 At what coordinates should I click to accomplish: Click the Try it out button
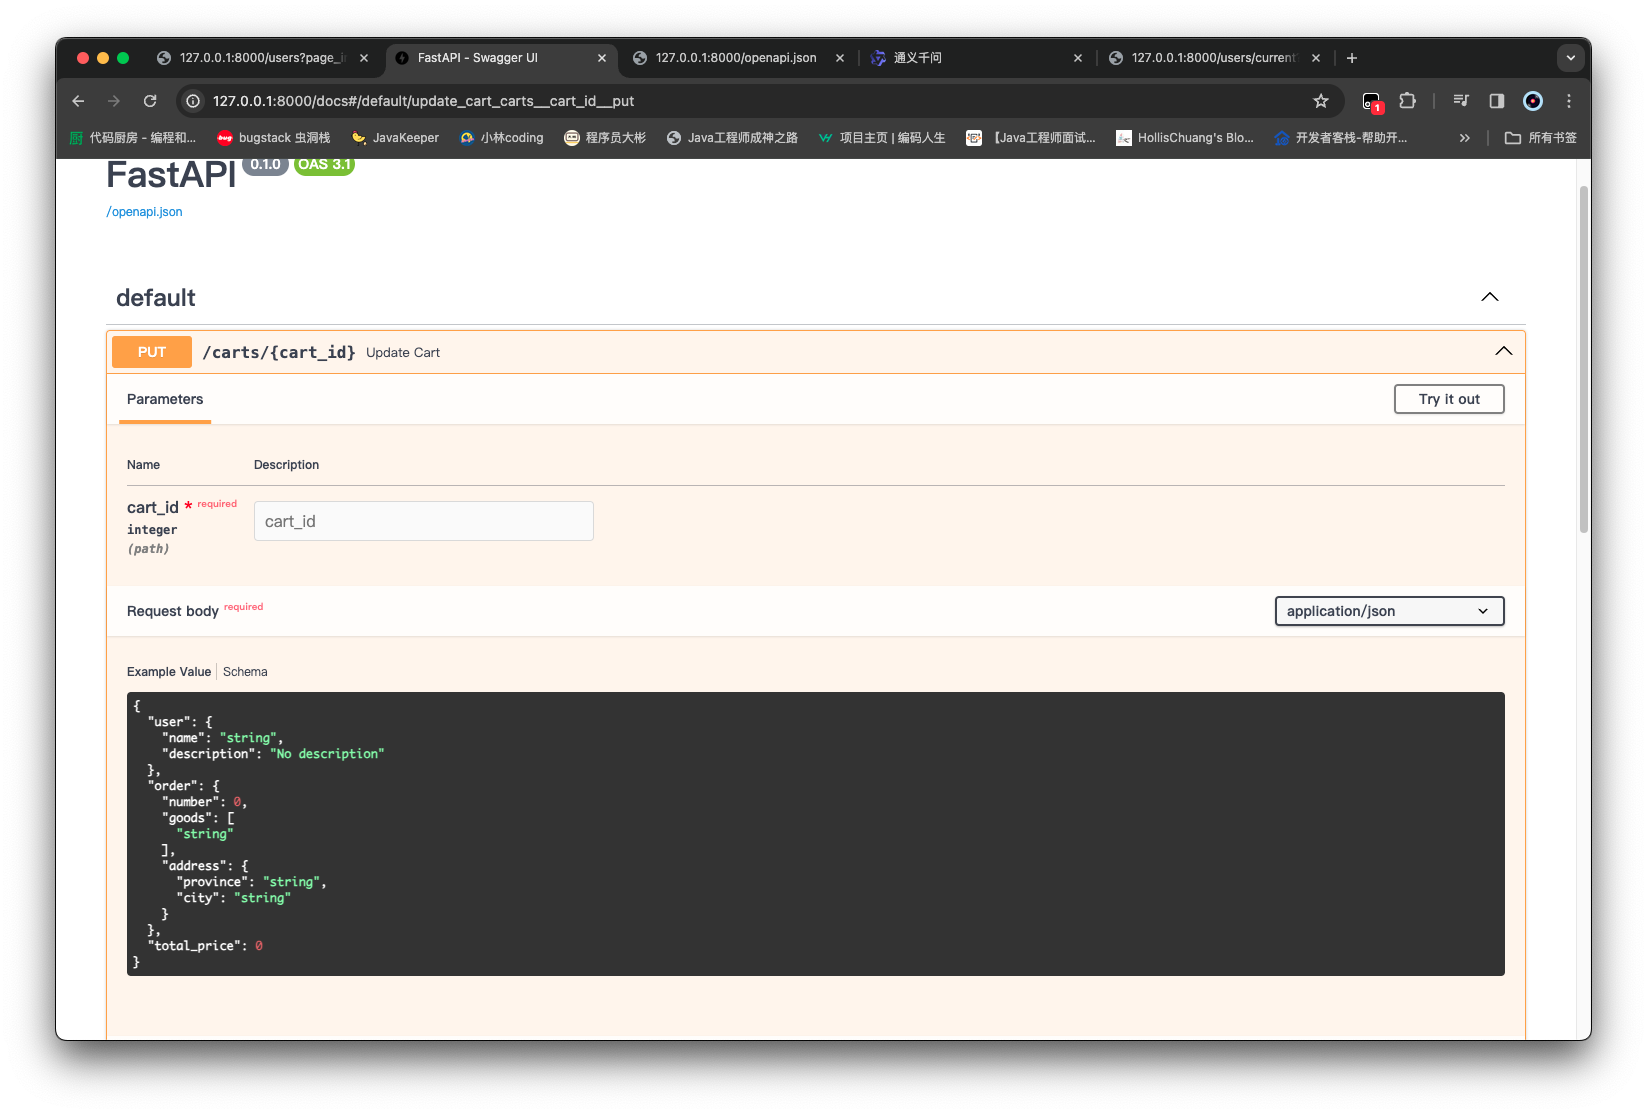(x=1449, y=399)
